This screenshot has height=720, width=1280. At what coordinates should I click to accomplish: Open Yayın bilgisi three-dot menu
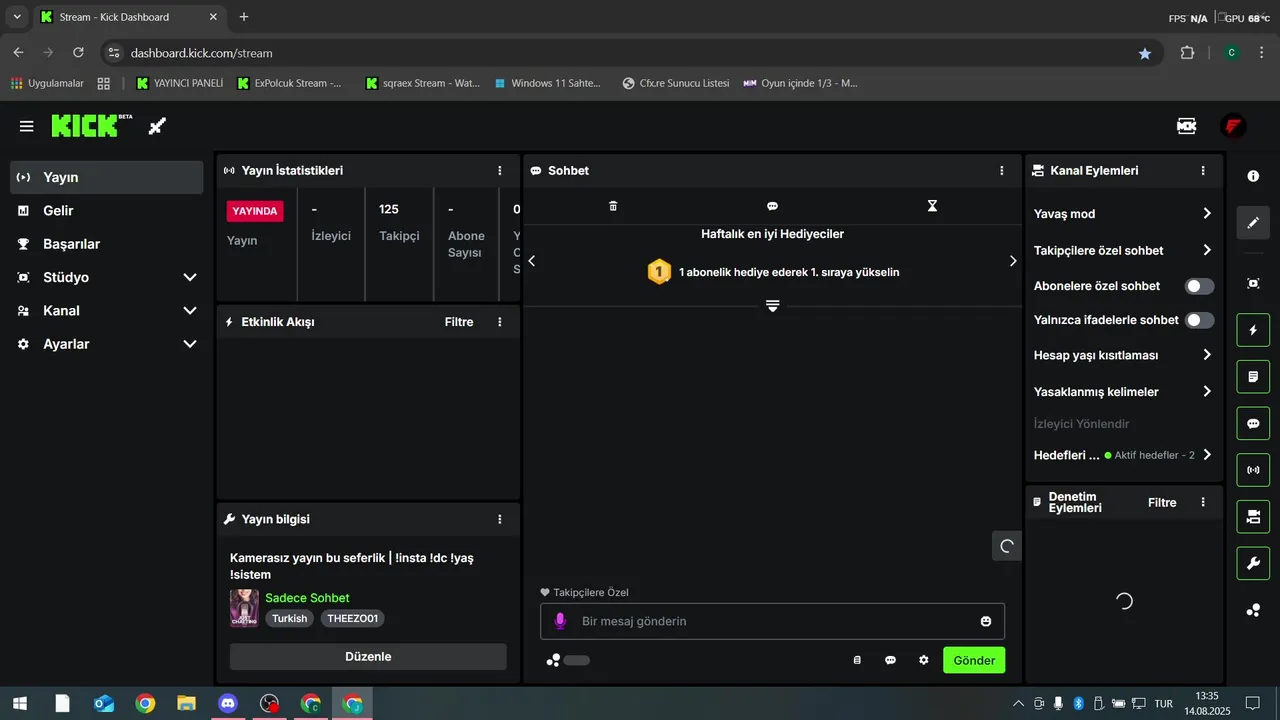pos(500,519)
